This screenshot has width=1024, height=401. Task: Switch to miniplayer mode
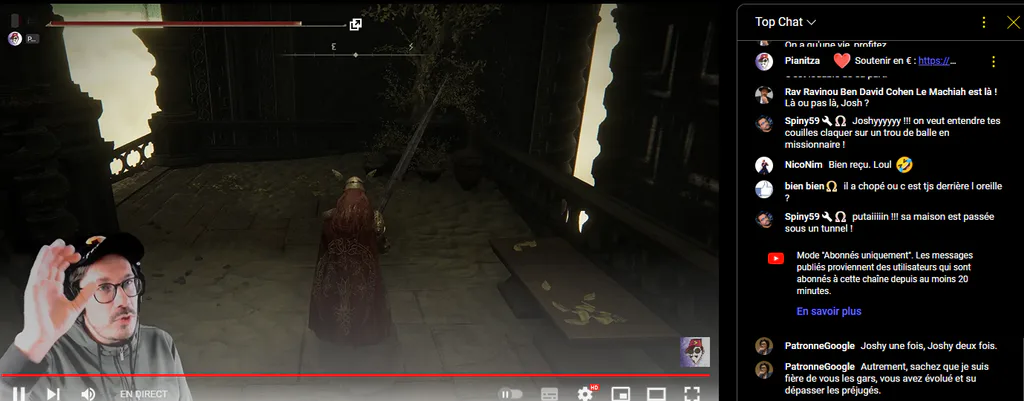pyautogui.click(x=620, y=394)
